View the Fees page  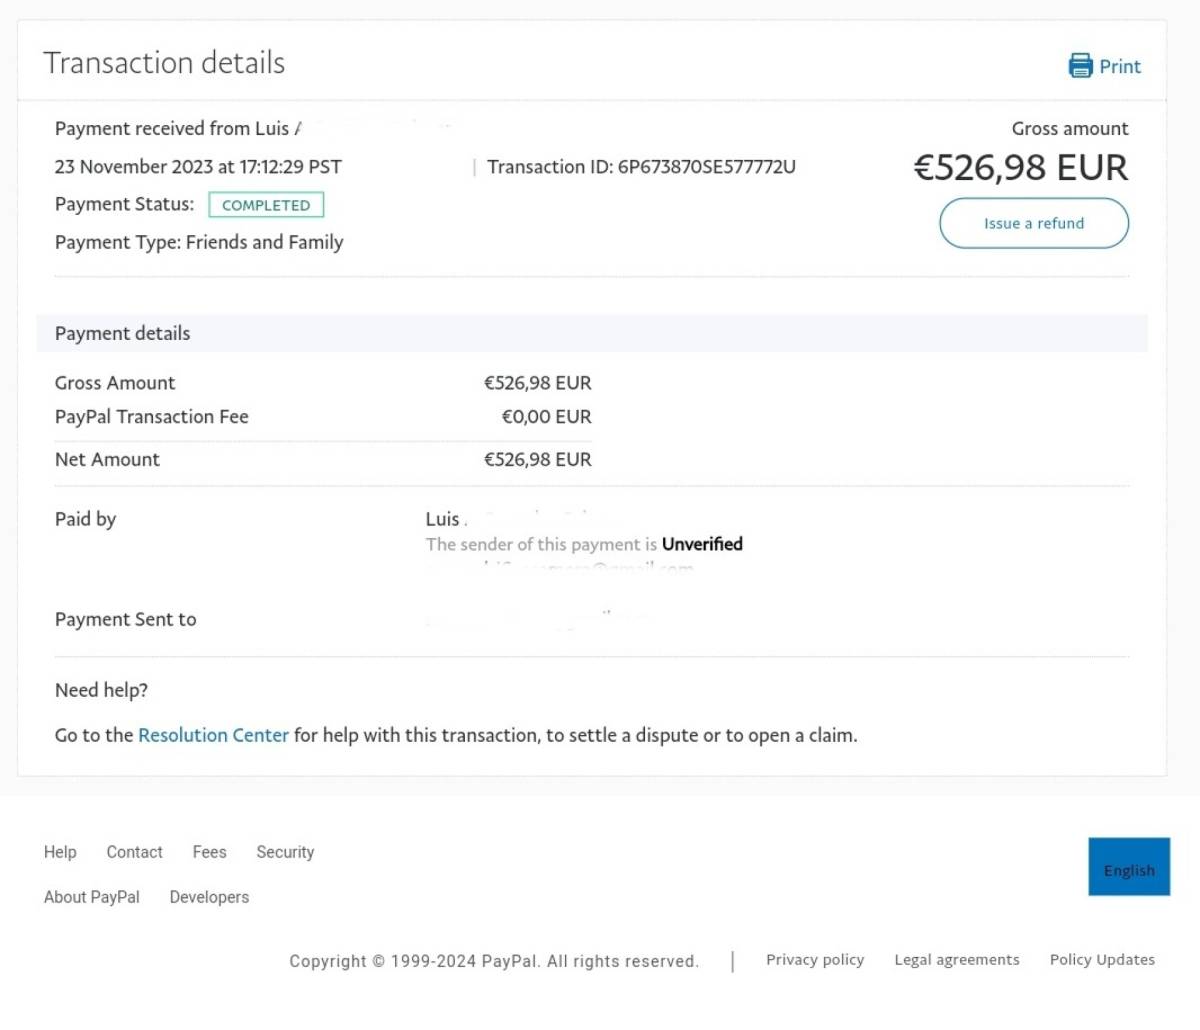tap(209, 852)
